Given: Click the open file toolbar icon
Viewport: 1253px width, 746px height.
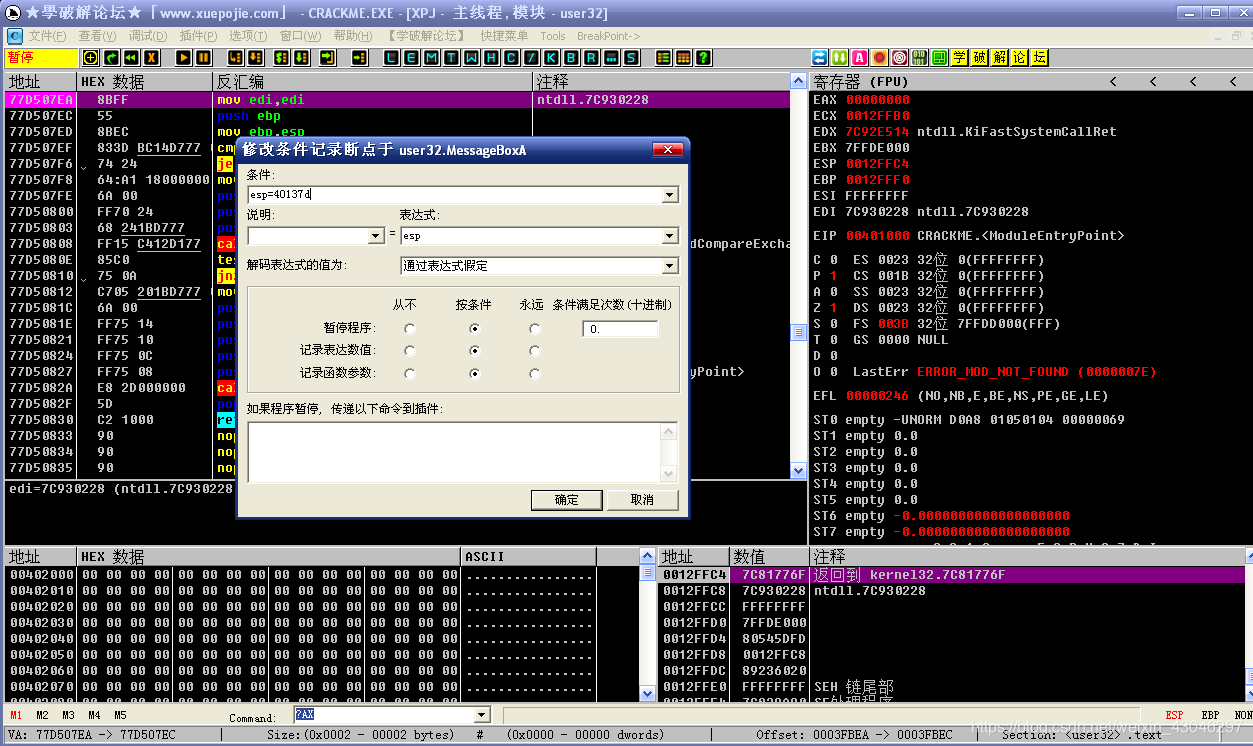Looking at the screenshot, I should pyautogui.click(x=89, y=58).
